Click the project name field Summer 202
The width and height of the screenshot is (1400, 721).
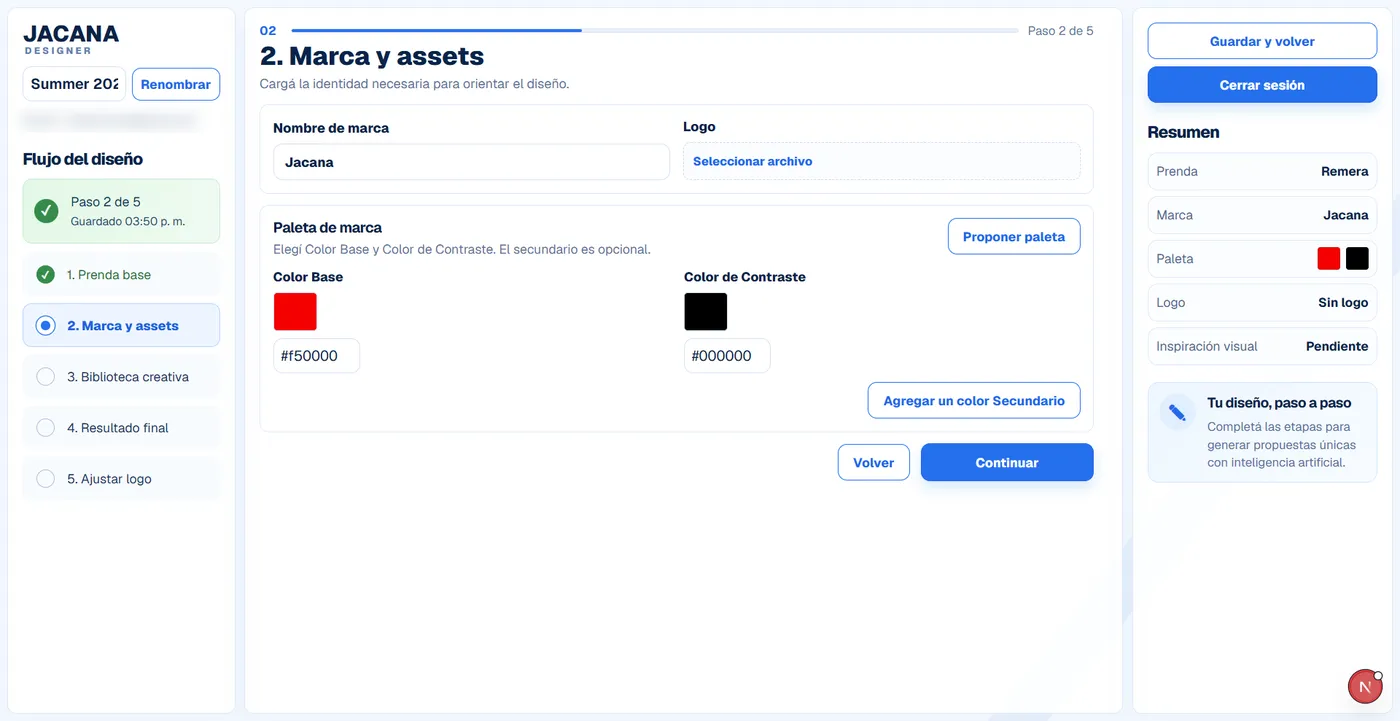74,84
